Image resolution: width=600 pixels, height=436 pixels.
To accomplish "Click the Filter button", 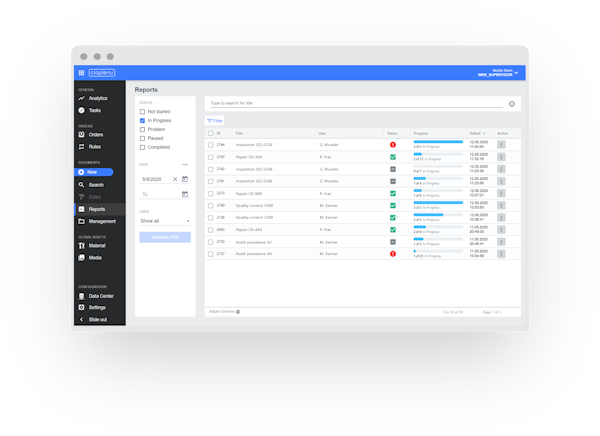I will 215,120.
